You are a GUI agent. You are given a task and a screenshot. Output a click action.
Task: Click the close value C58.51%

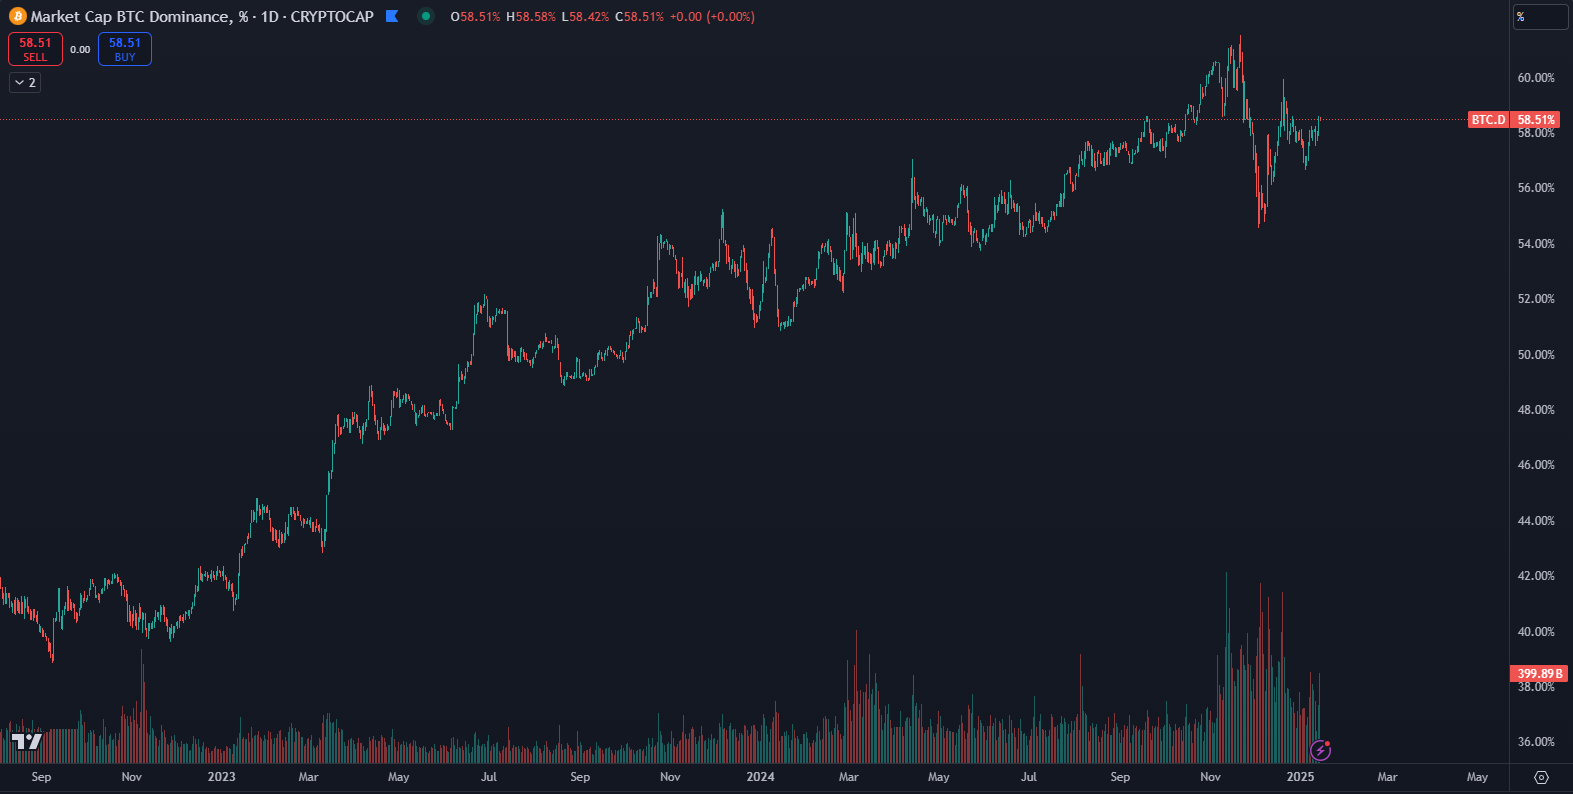click(639, 17)
